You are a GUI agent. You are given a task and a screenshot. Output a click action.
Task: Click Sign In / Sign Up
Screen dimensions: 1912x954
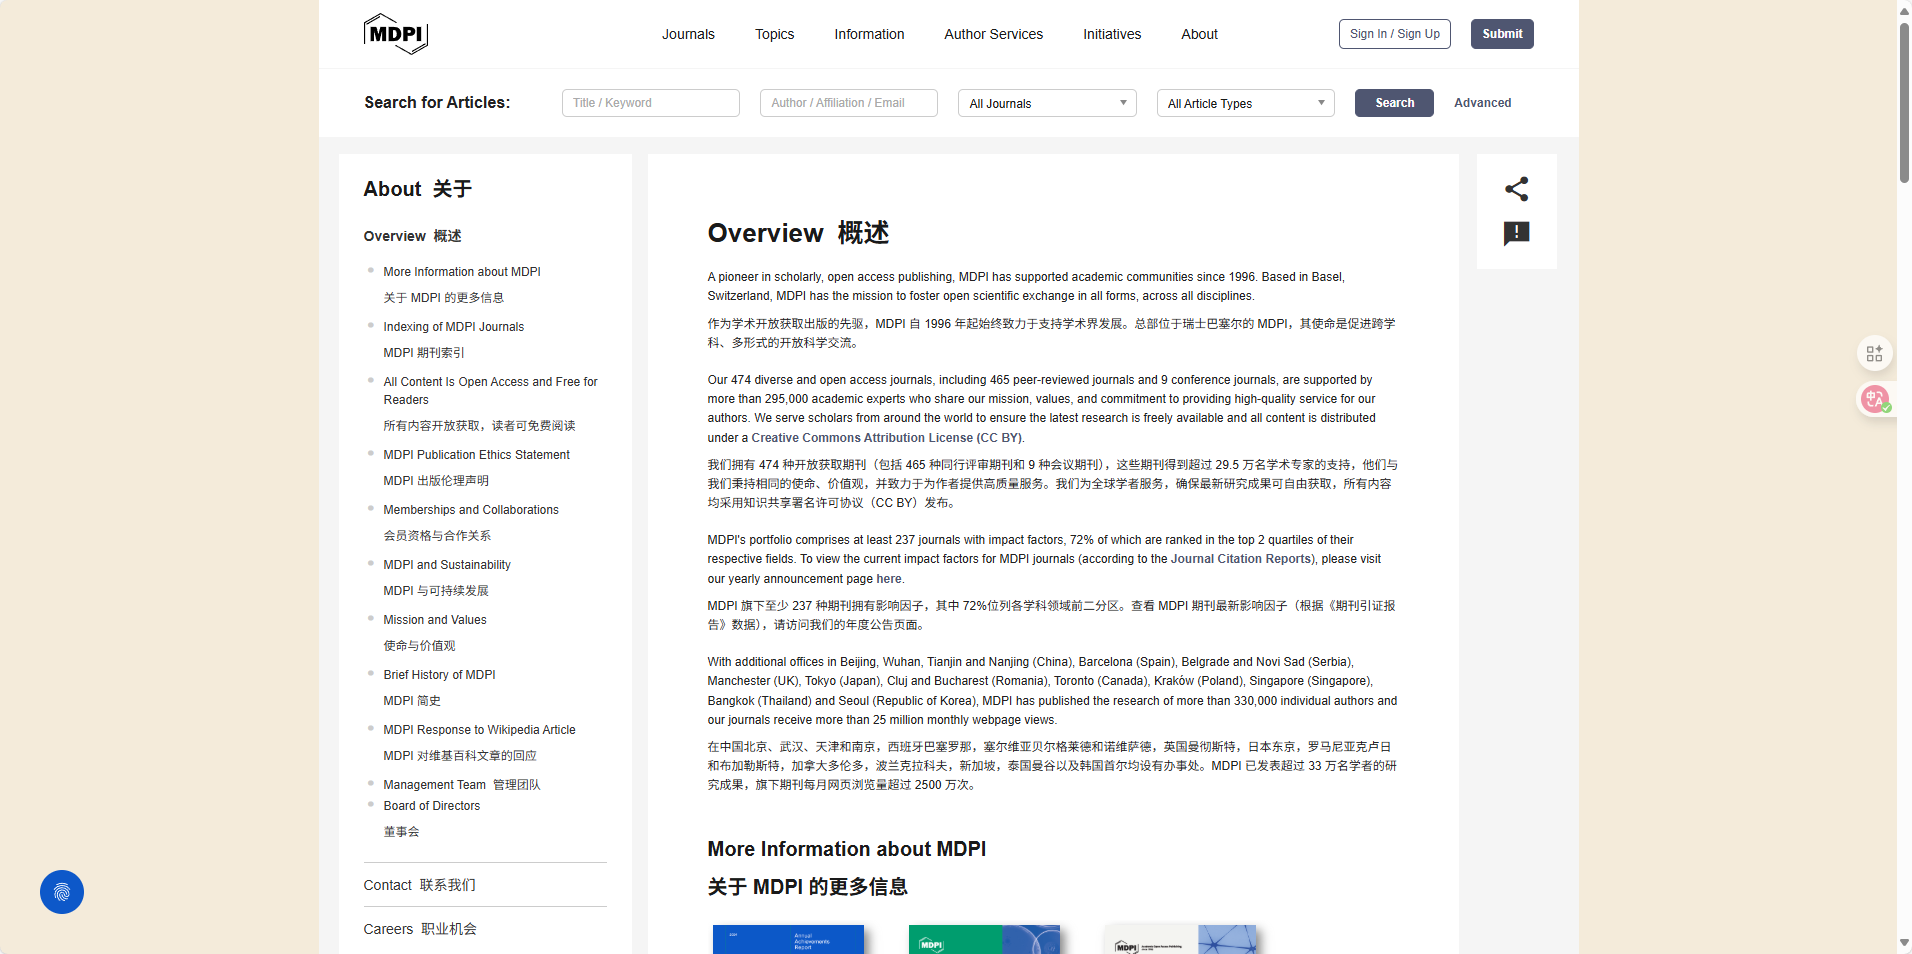coord(1394,34)
